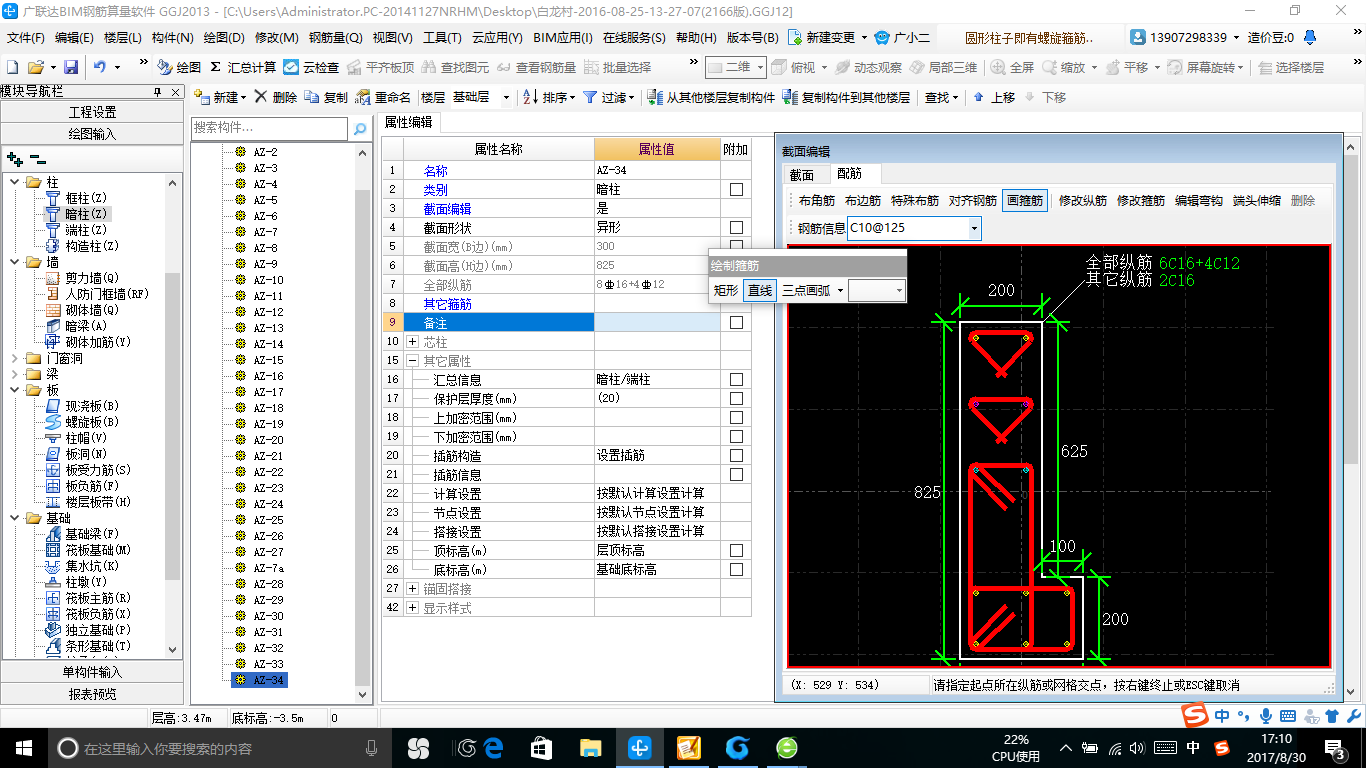Click 重命名 rename icon
Image resolution: width=1366 pixels, height=768 pixels.
[x=384, y=97]
